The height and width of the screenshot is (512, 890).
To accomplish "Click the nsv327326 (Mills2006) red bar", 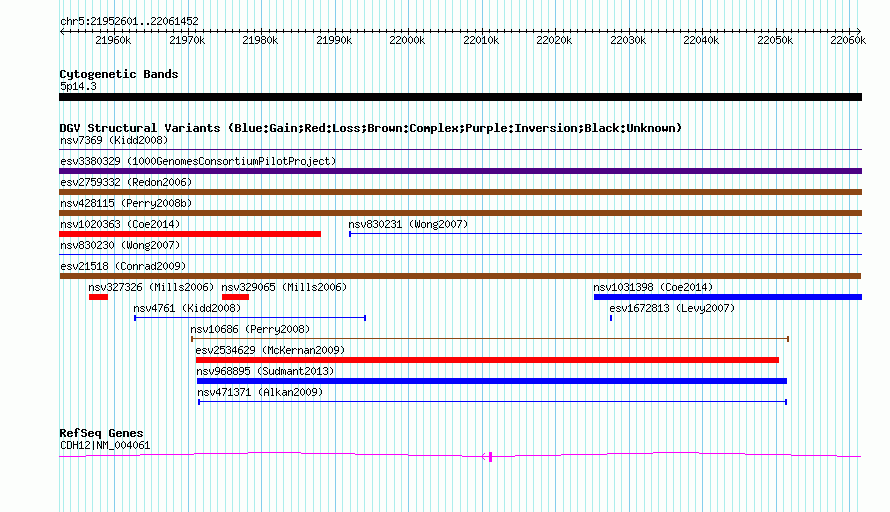I will click(x=98, y=297).
